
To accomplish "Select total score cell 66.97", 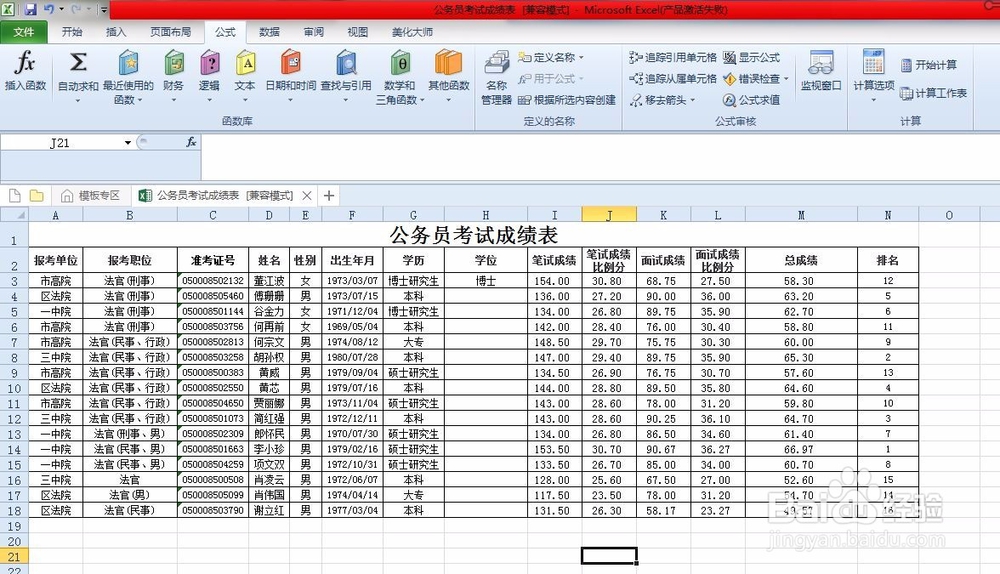I will click(801, 449).
